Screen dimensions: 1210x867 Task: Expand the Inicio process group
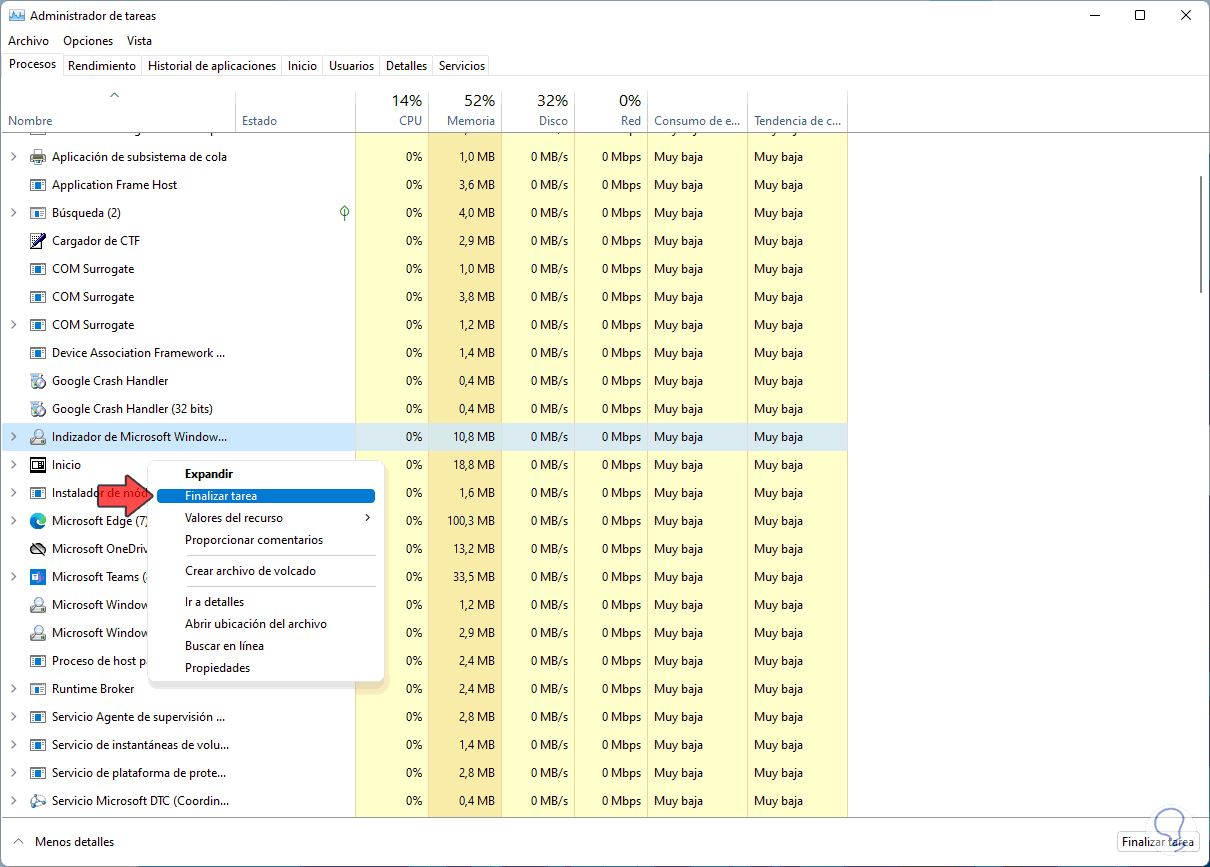click(x=13, y=465)
